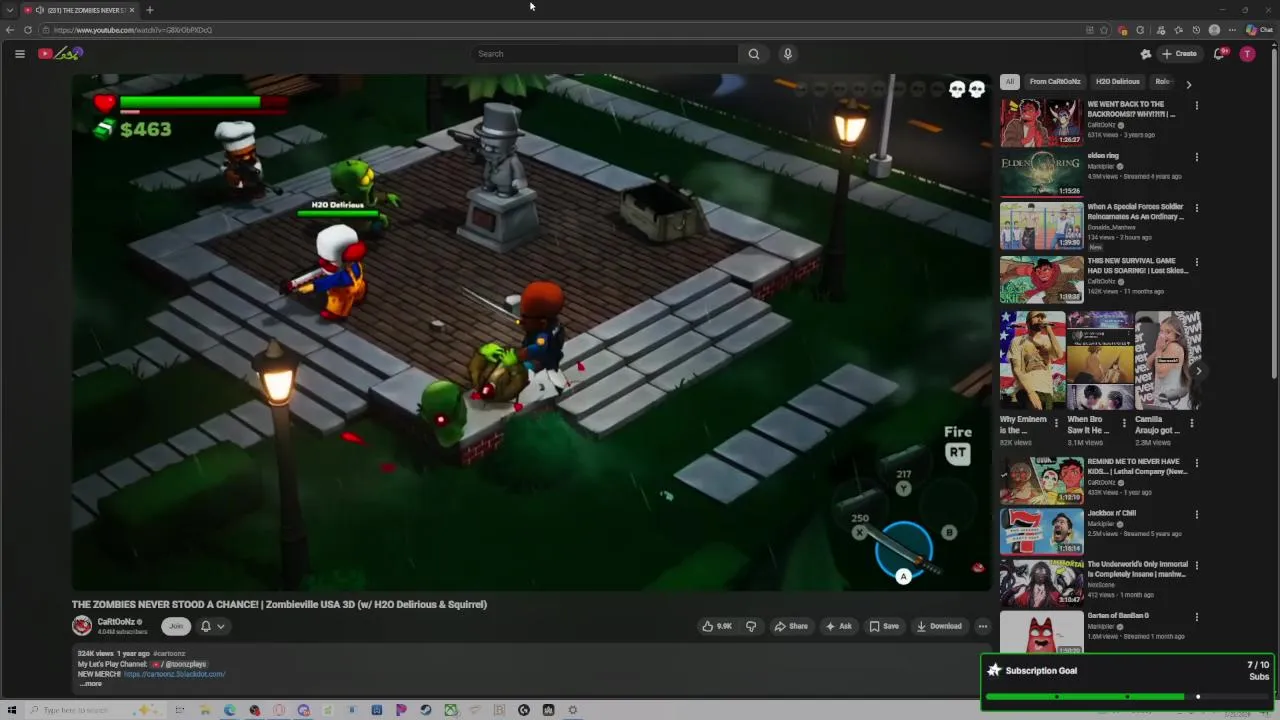Open the CaRtOoNz channel name link
The image size is (1280, 720).
click(x=116, y=622)
